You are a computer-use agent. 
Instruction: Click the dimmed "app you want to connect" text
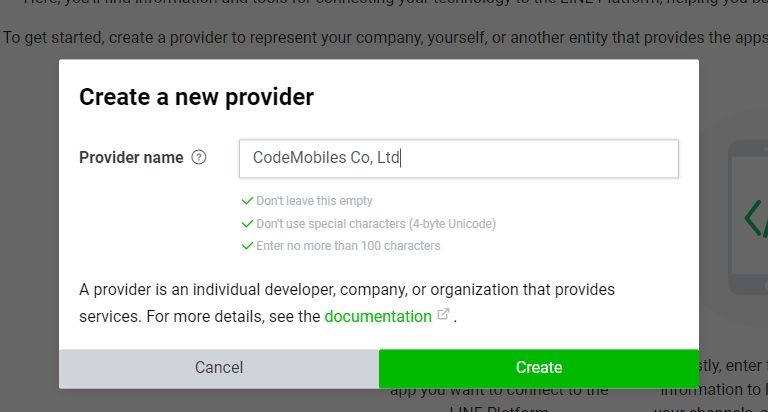pyautogui.click(x=498, y=390)
